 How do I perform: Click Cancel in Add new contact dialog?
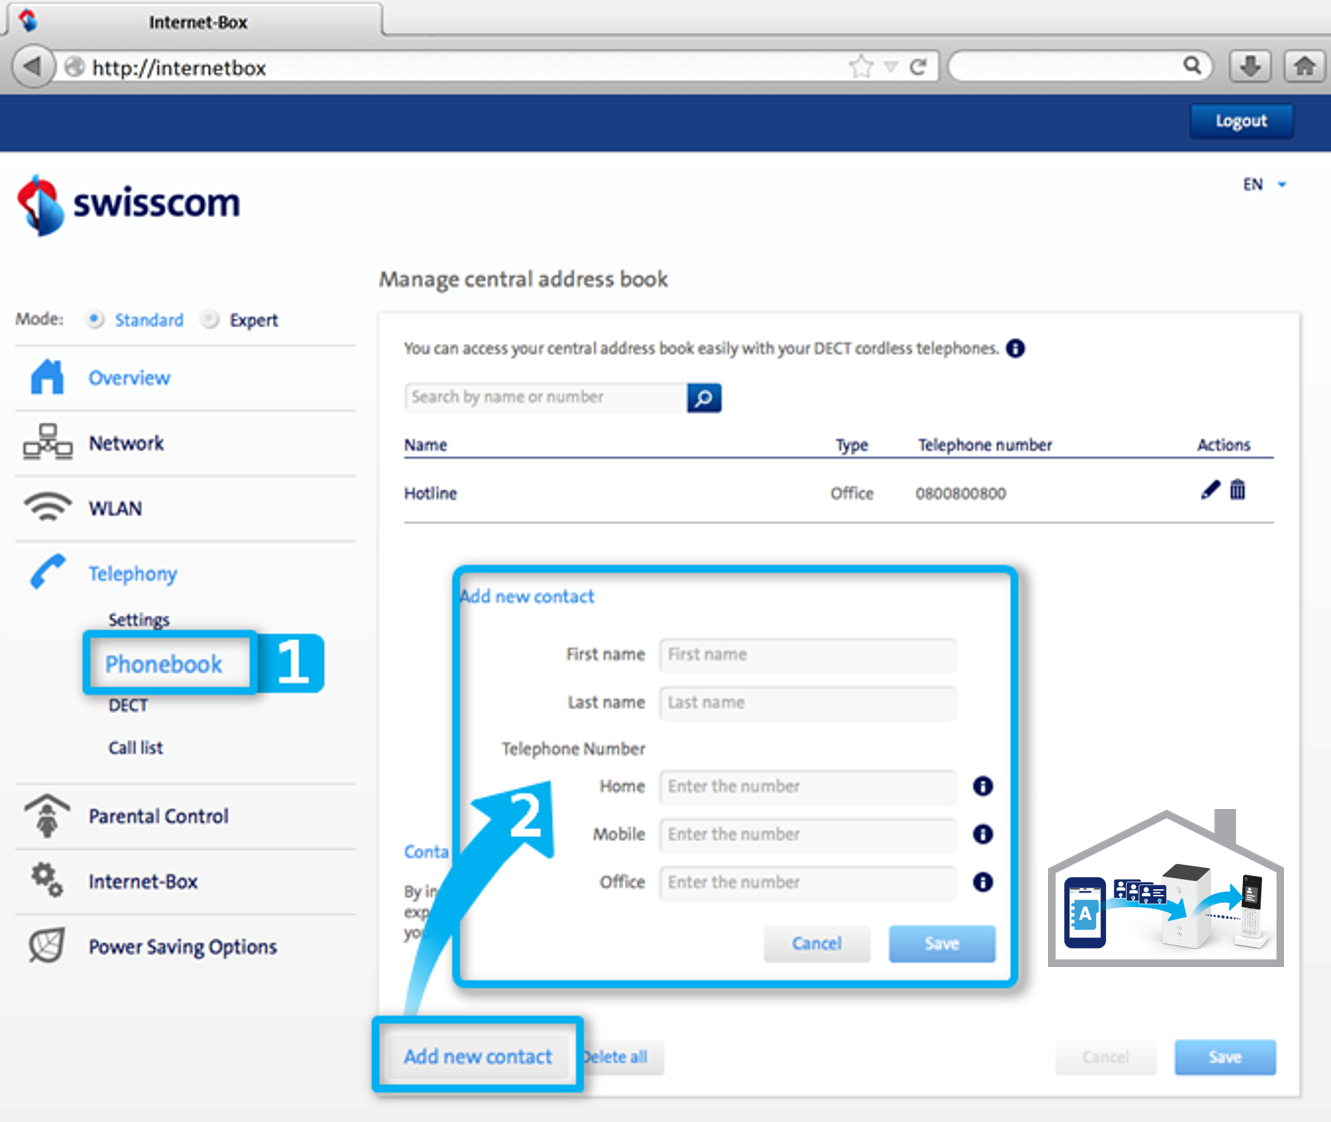[816, 943]
